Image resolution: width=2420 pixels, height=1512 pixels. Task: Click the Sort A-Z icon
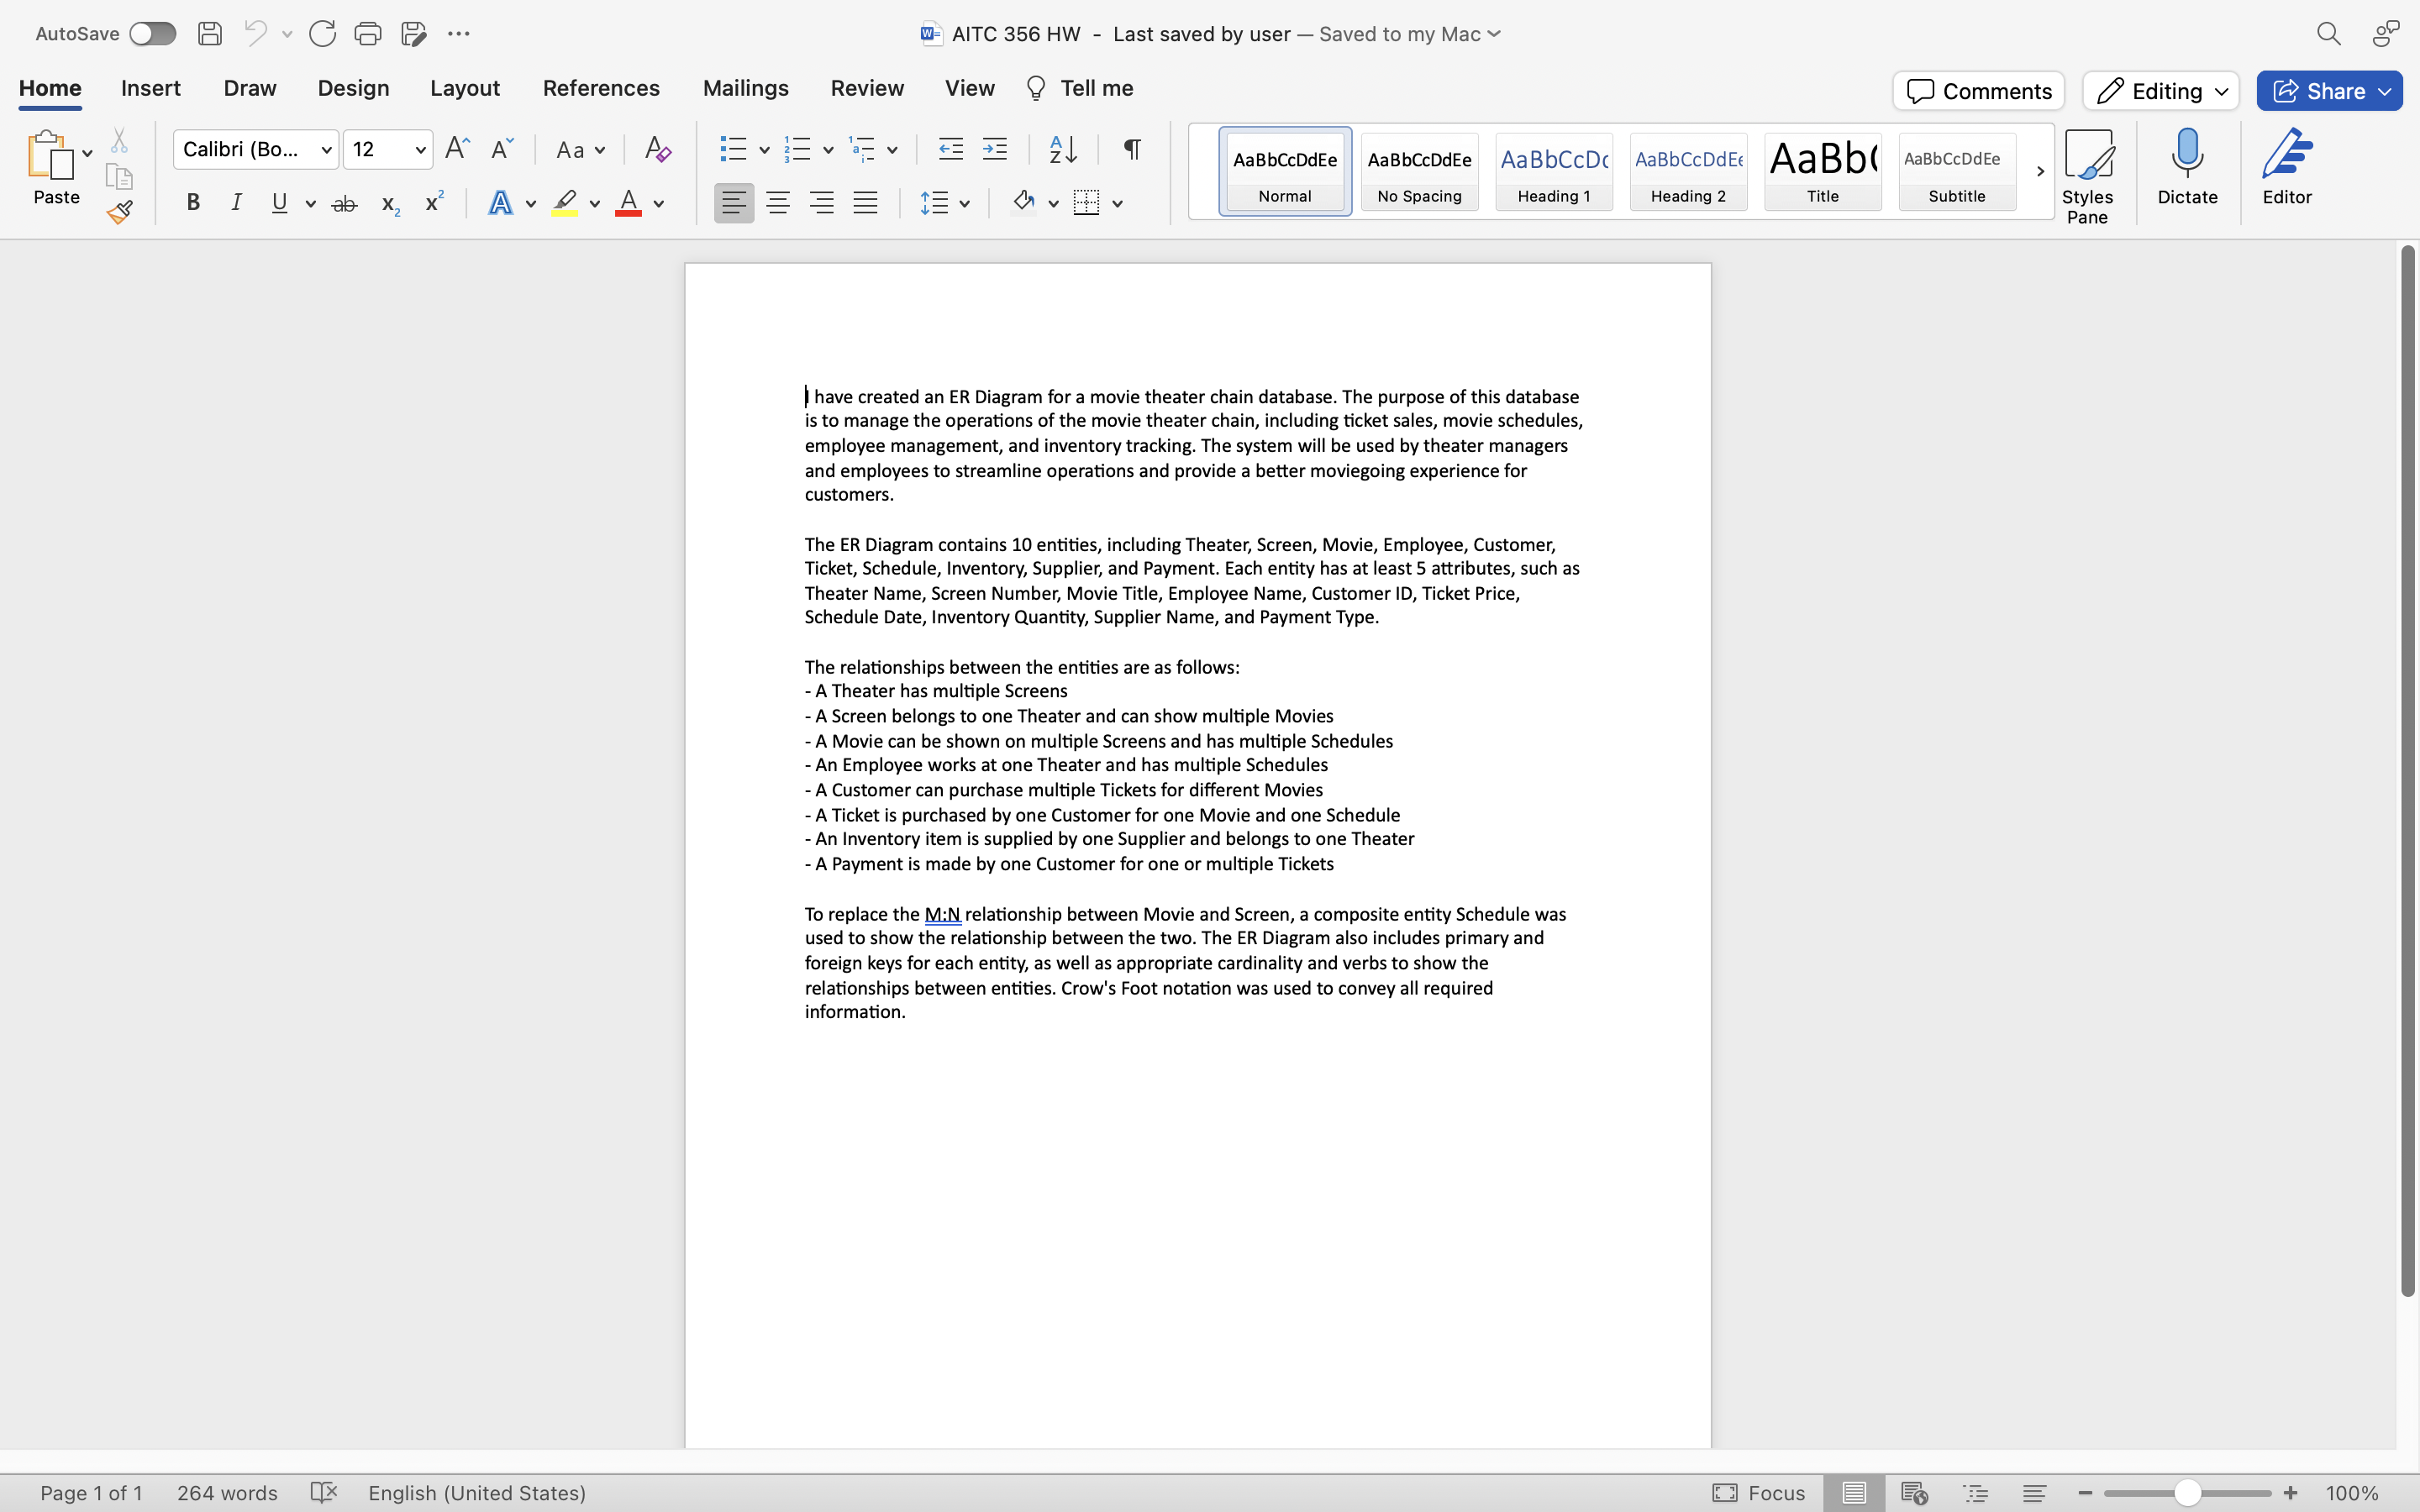[1062, 150]
